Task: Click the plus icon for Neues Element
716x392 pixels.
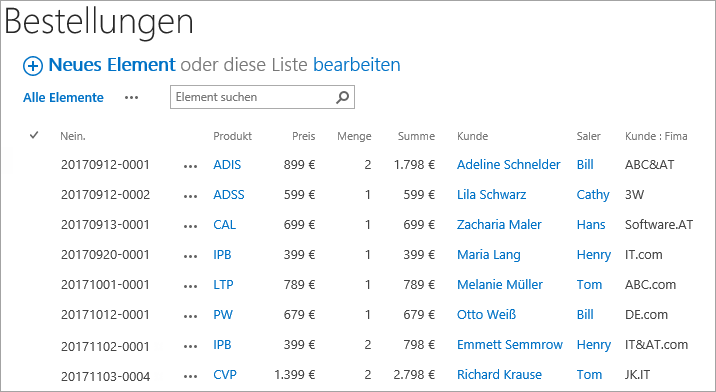Action: pos(33,66)
